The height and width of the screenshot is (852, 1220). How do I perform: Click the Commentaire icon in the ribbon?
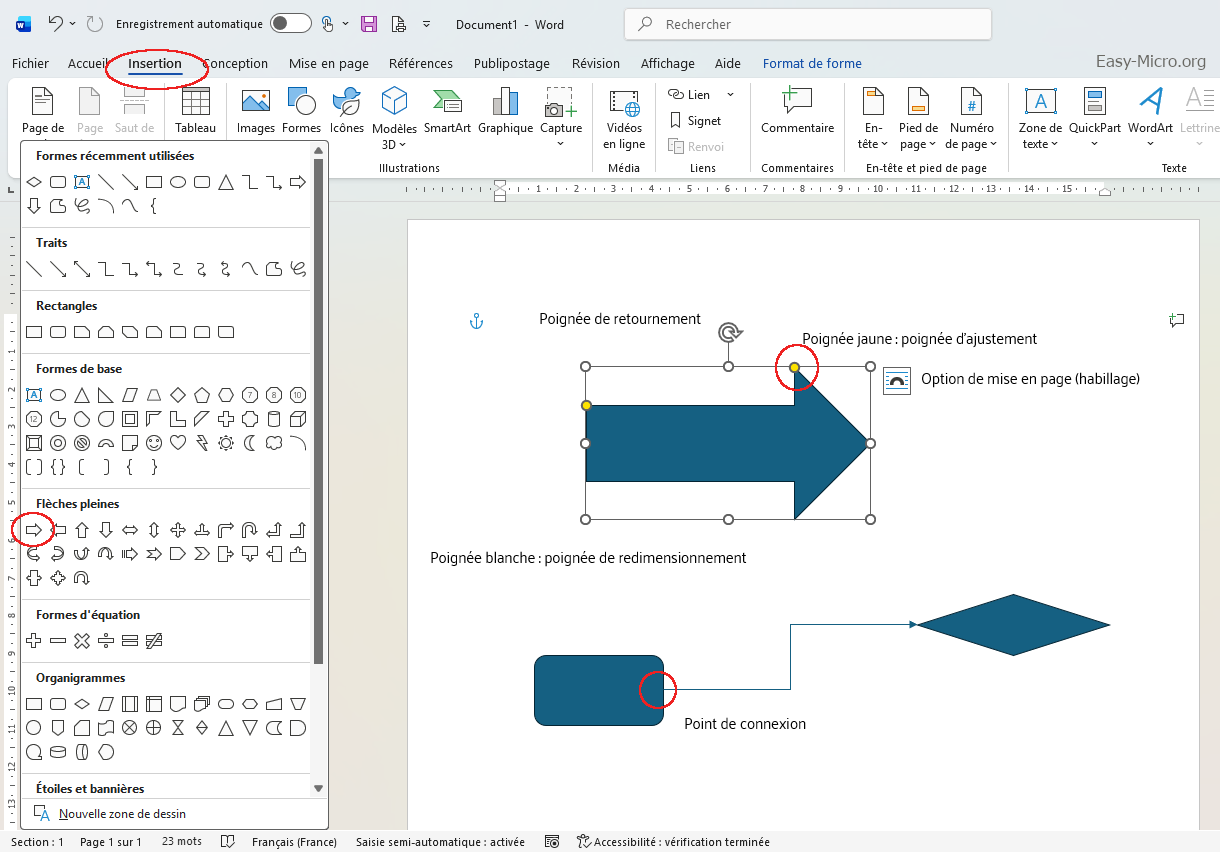coord(797,110)
